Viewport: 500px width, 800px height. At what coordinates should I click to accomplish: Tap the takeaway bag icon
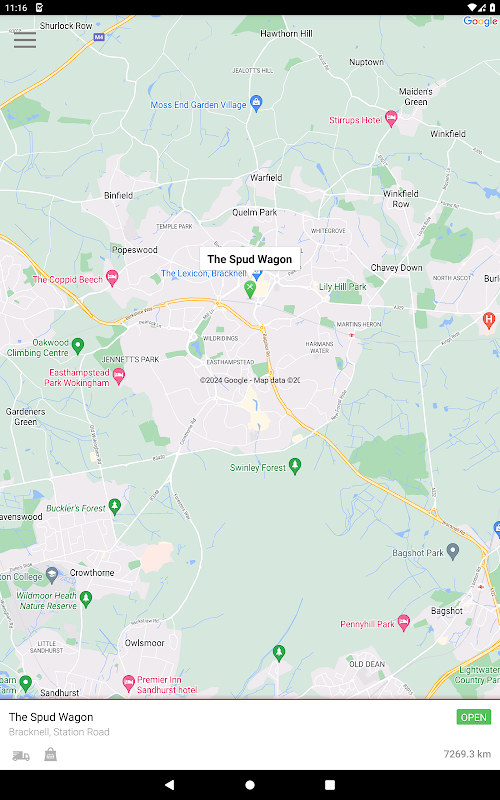coord(50,754)
